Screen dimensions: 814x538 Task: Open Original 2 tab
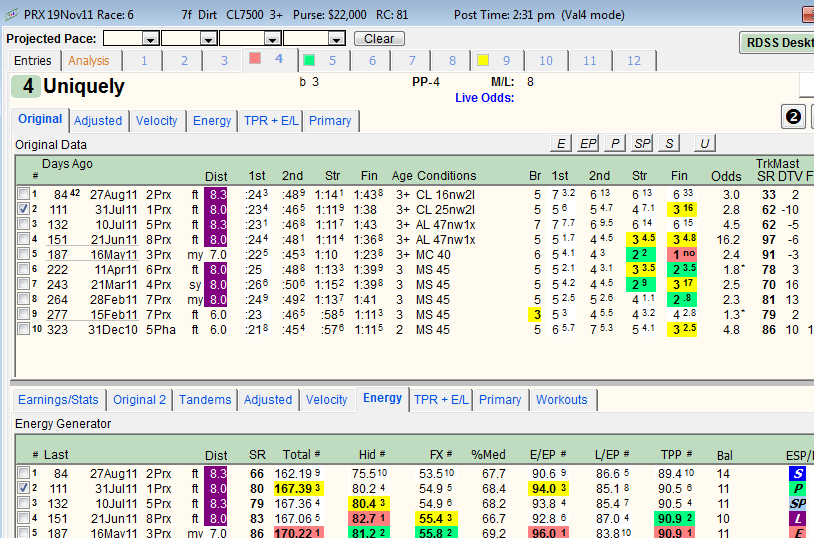(x=140, y=400)
